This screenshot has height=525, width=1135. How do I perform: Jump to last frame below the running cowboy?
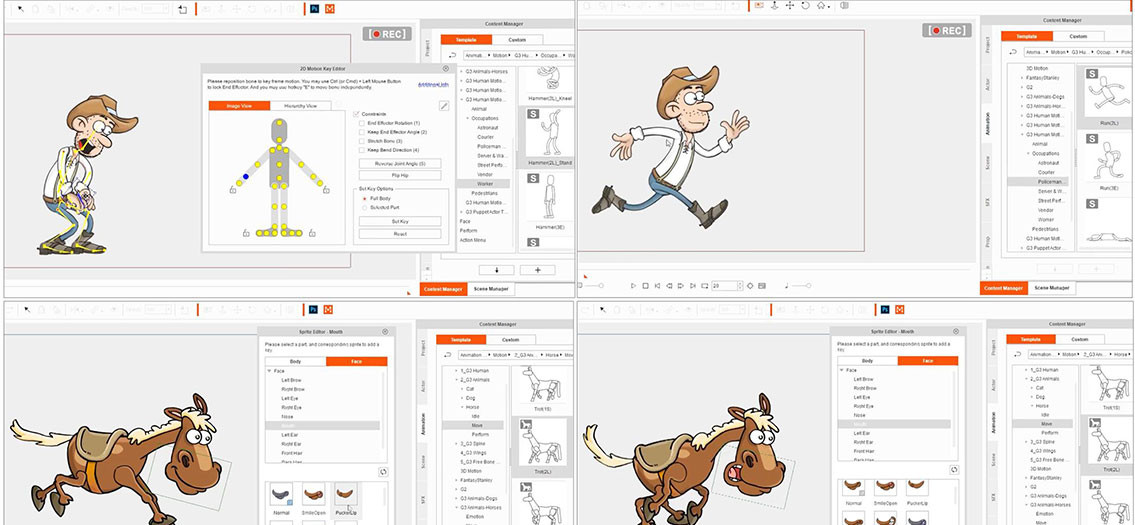click(x=693, y=286)
